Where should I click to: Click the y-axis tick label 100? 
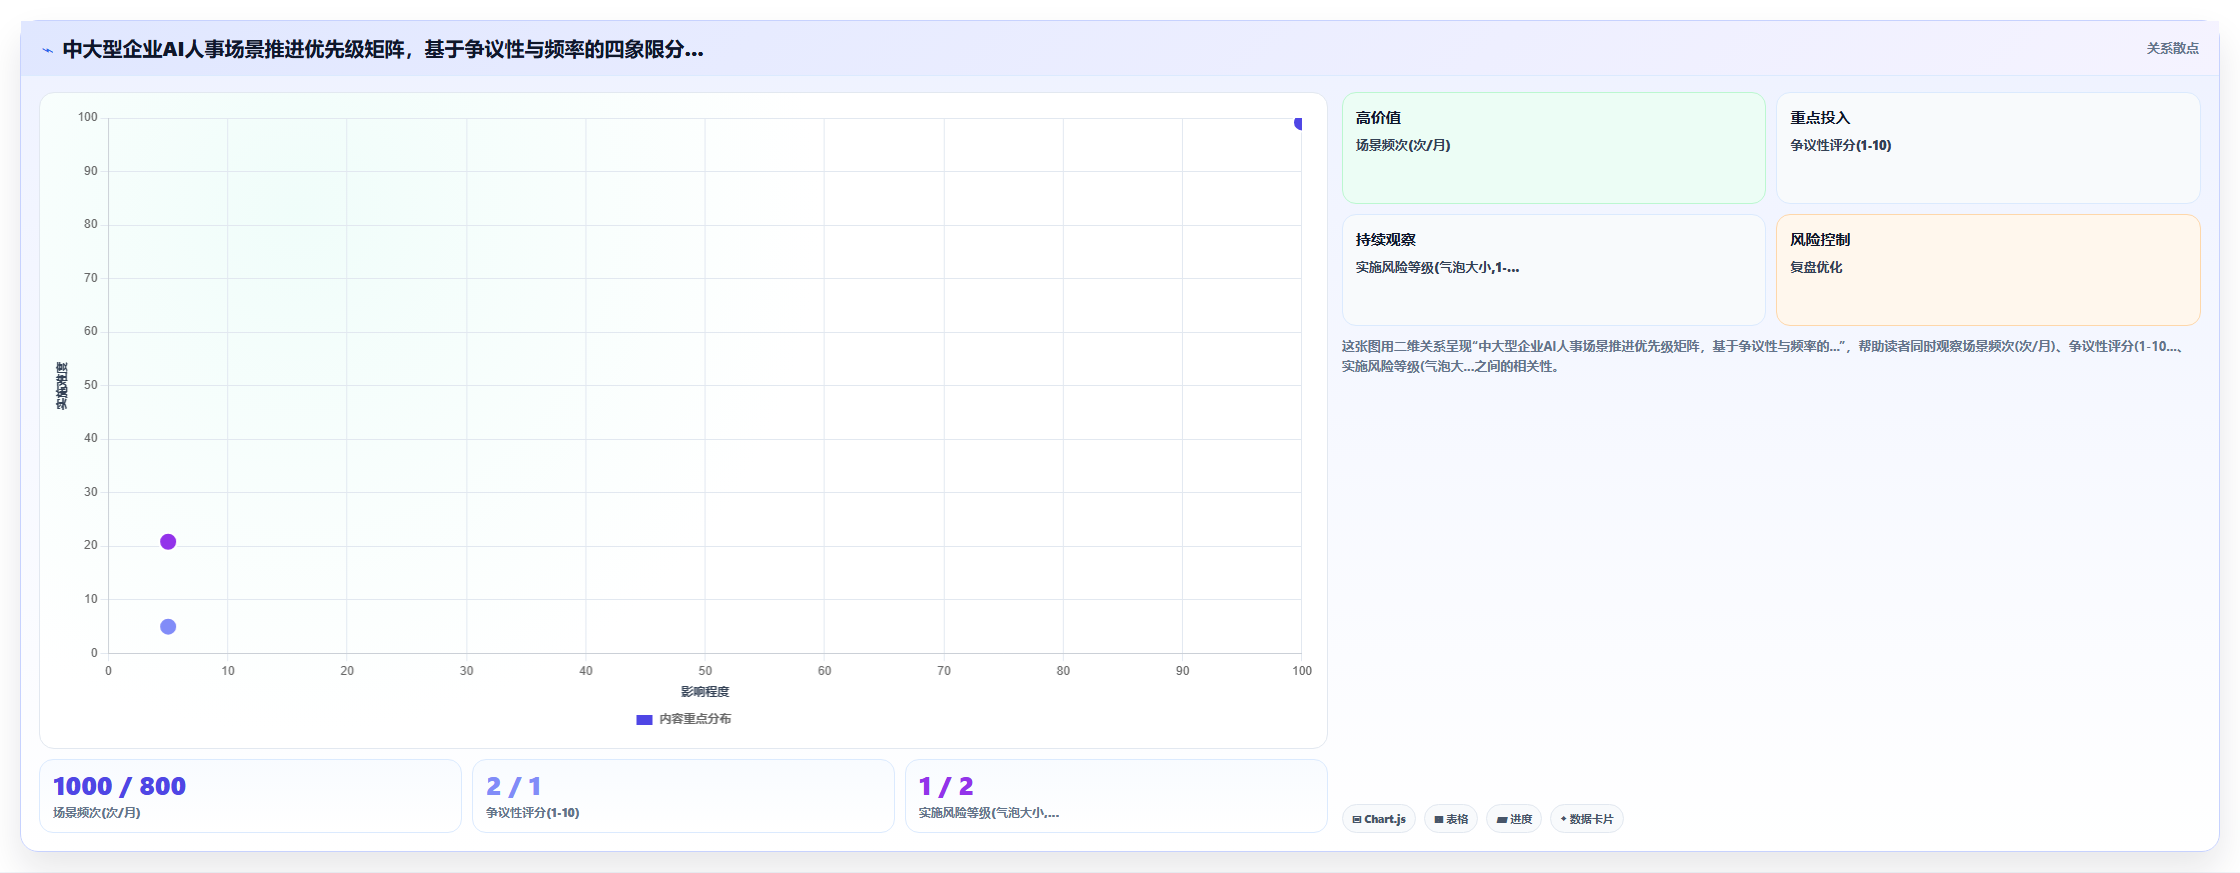point(88,117)
